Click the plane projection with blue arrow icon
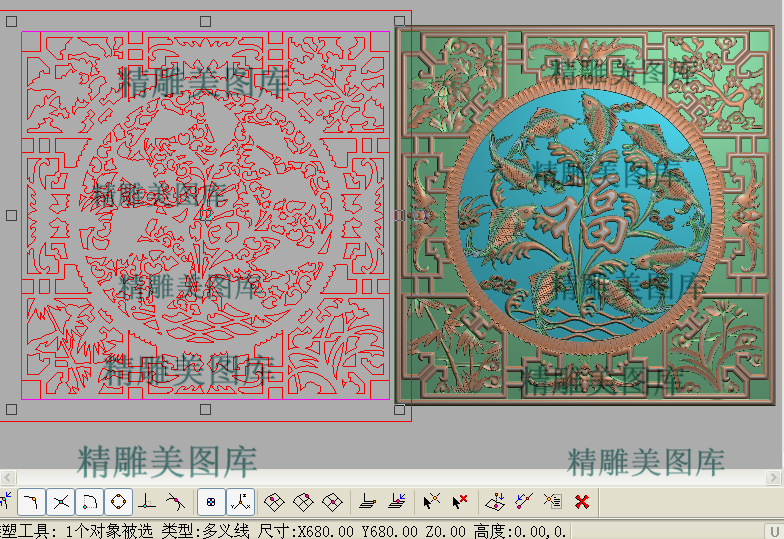This screenshot has width=784, height=539. pos(398,502)
